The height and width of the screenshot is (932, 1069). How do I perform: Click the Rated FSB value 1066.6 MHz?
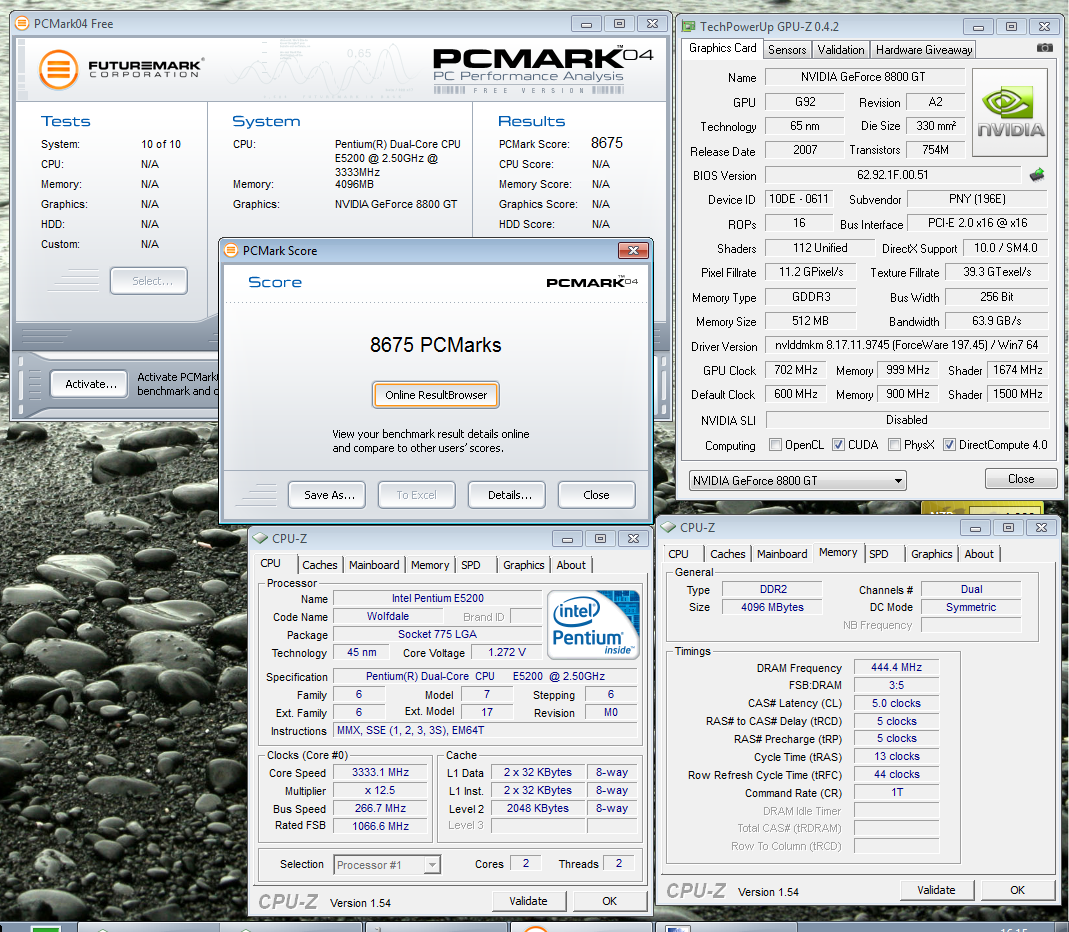coord(380,826)
